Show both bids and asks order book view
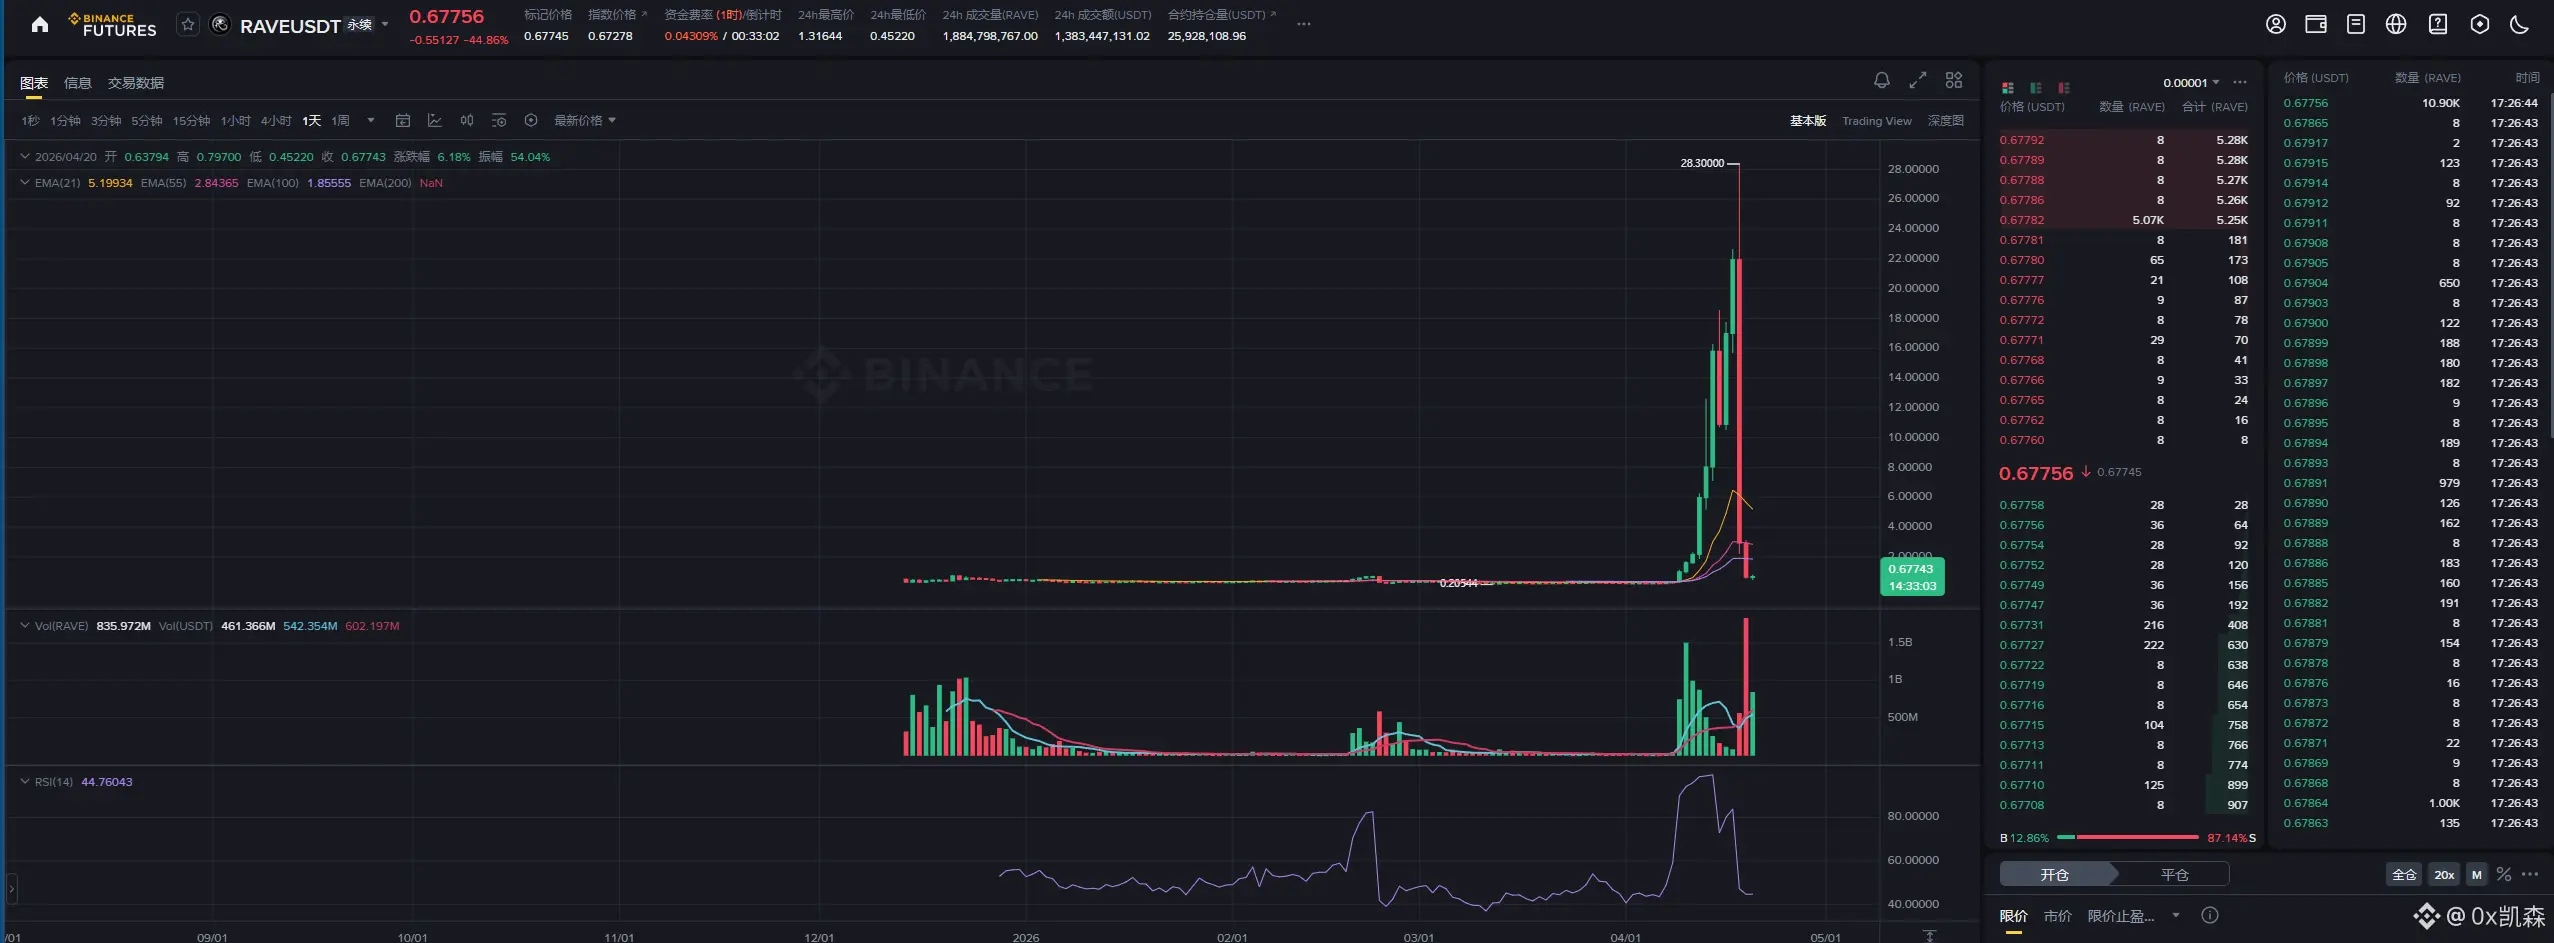 click(x=2008, y=88)
